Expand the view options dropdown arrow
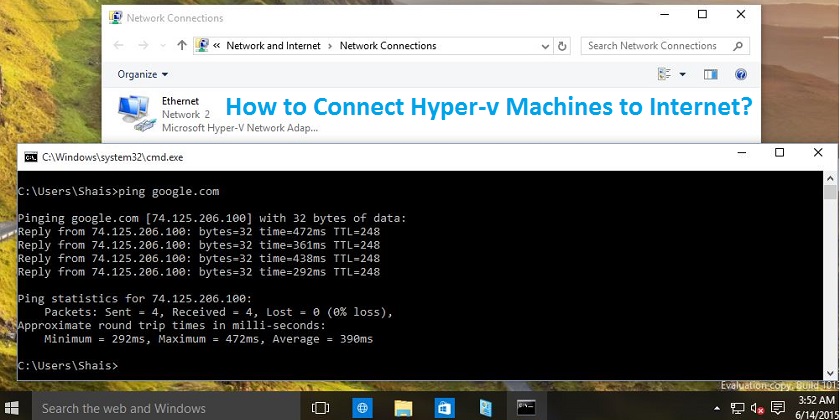Image resolution: width=840 pixels, height=420 pixels. (682, 74)
